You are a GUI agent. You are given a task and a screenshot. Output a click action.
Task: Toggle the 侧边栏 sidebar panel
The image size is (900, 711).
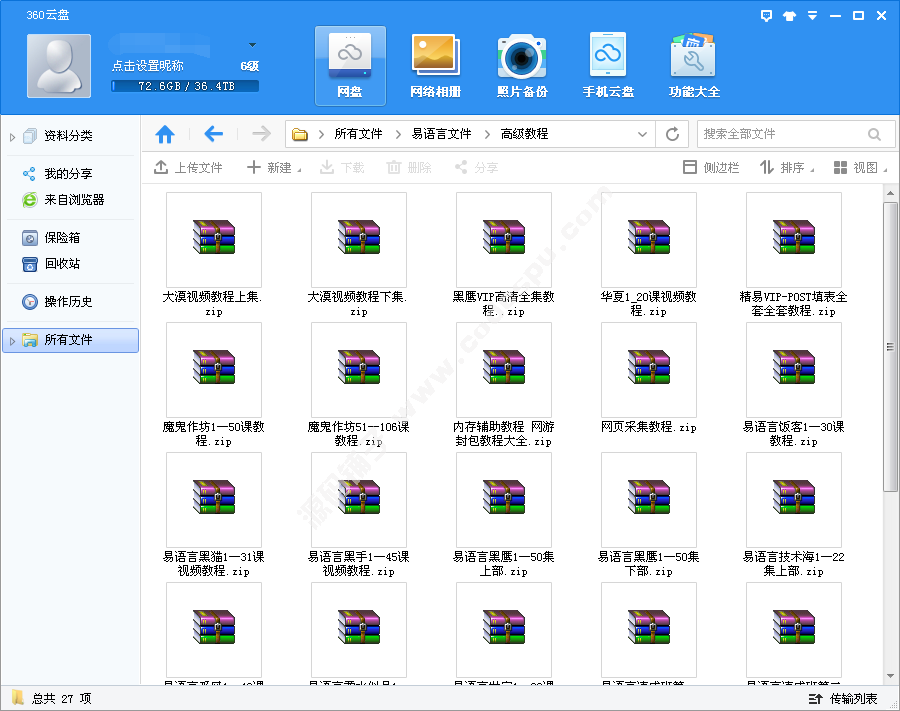(x=711, y=168)
